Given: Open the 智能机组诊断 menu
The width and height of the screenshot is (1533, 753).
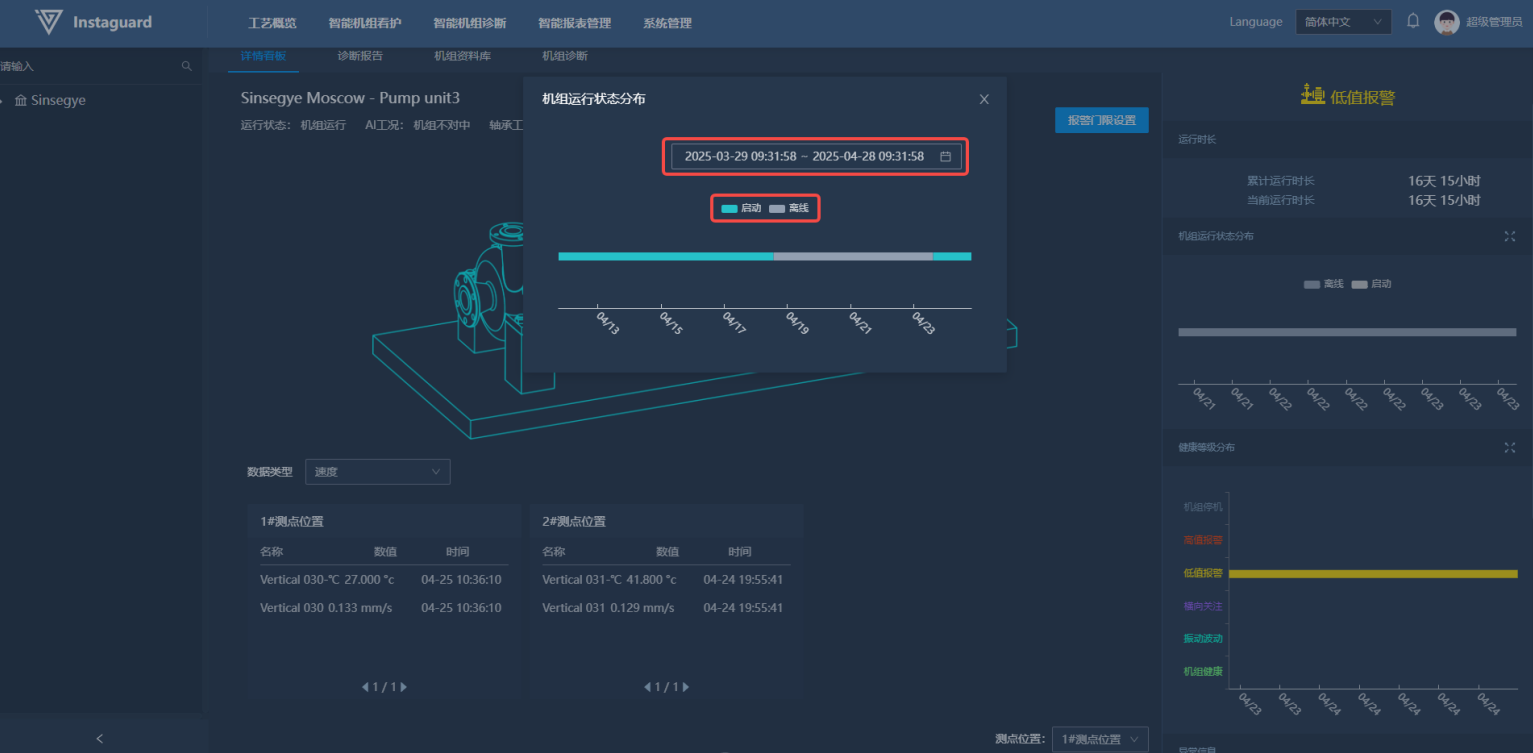Looking at the screenshot, I should pos(469,23).
